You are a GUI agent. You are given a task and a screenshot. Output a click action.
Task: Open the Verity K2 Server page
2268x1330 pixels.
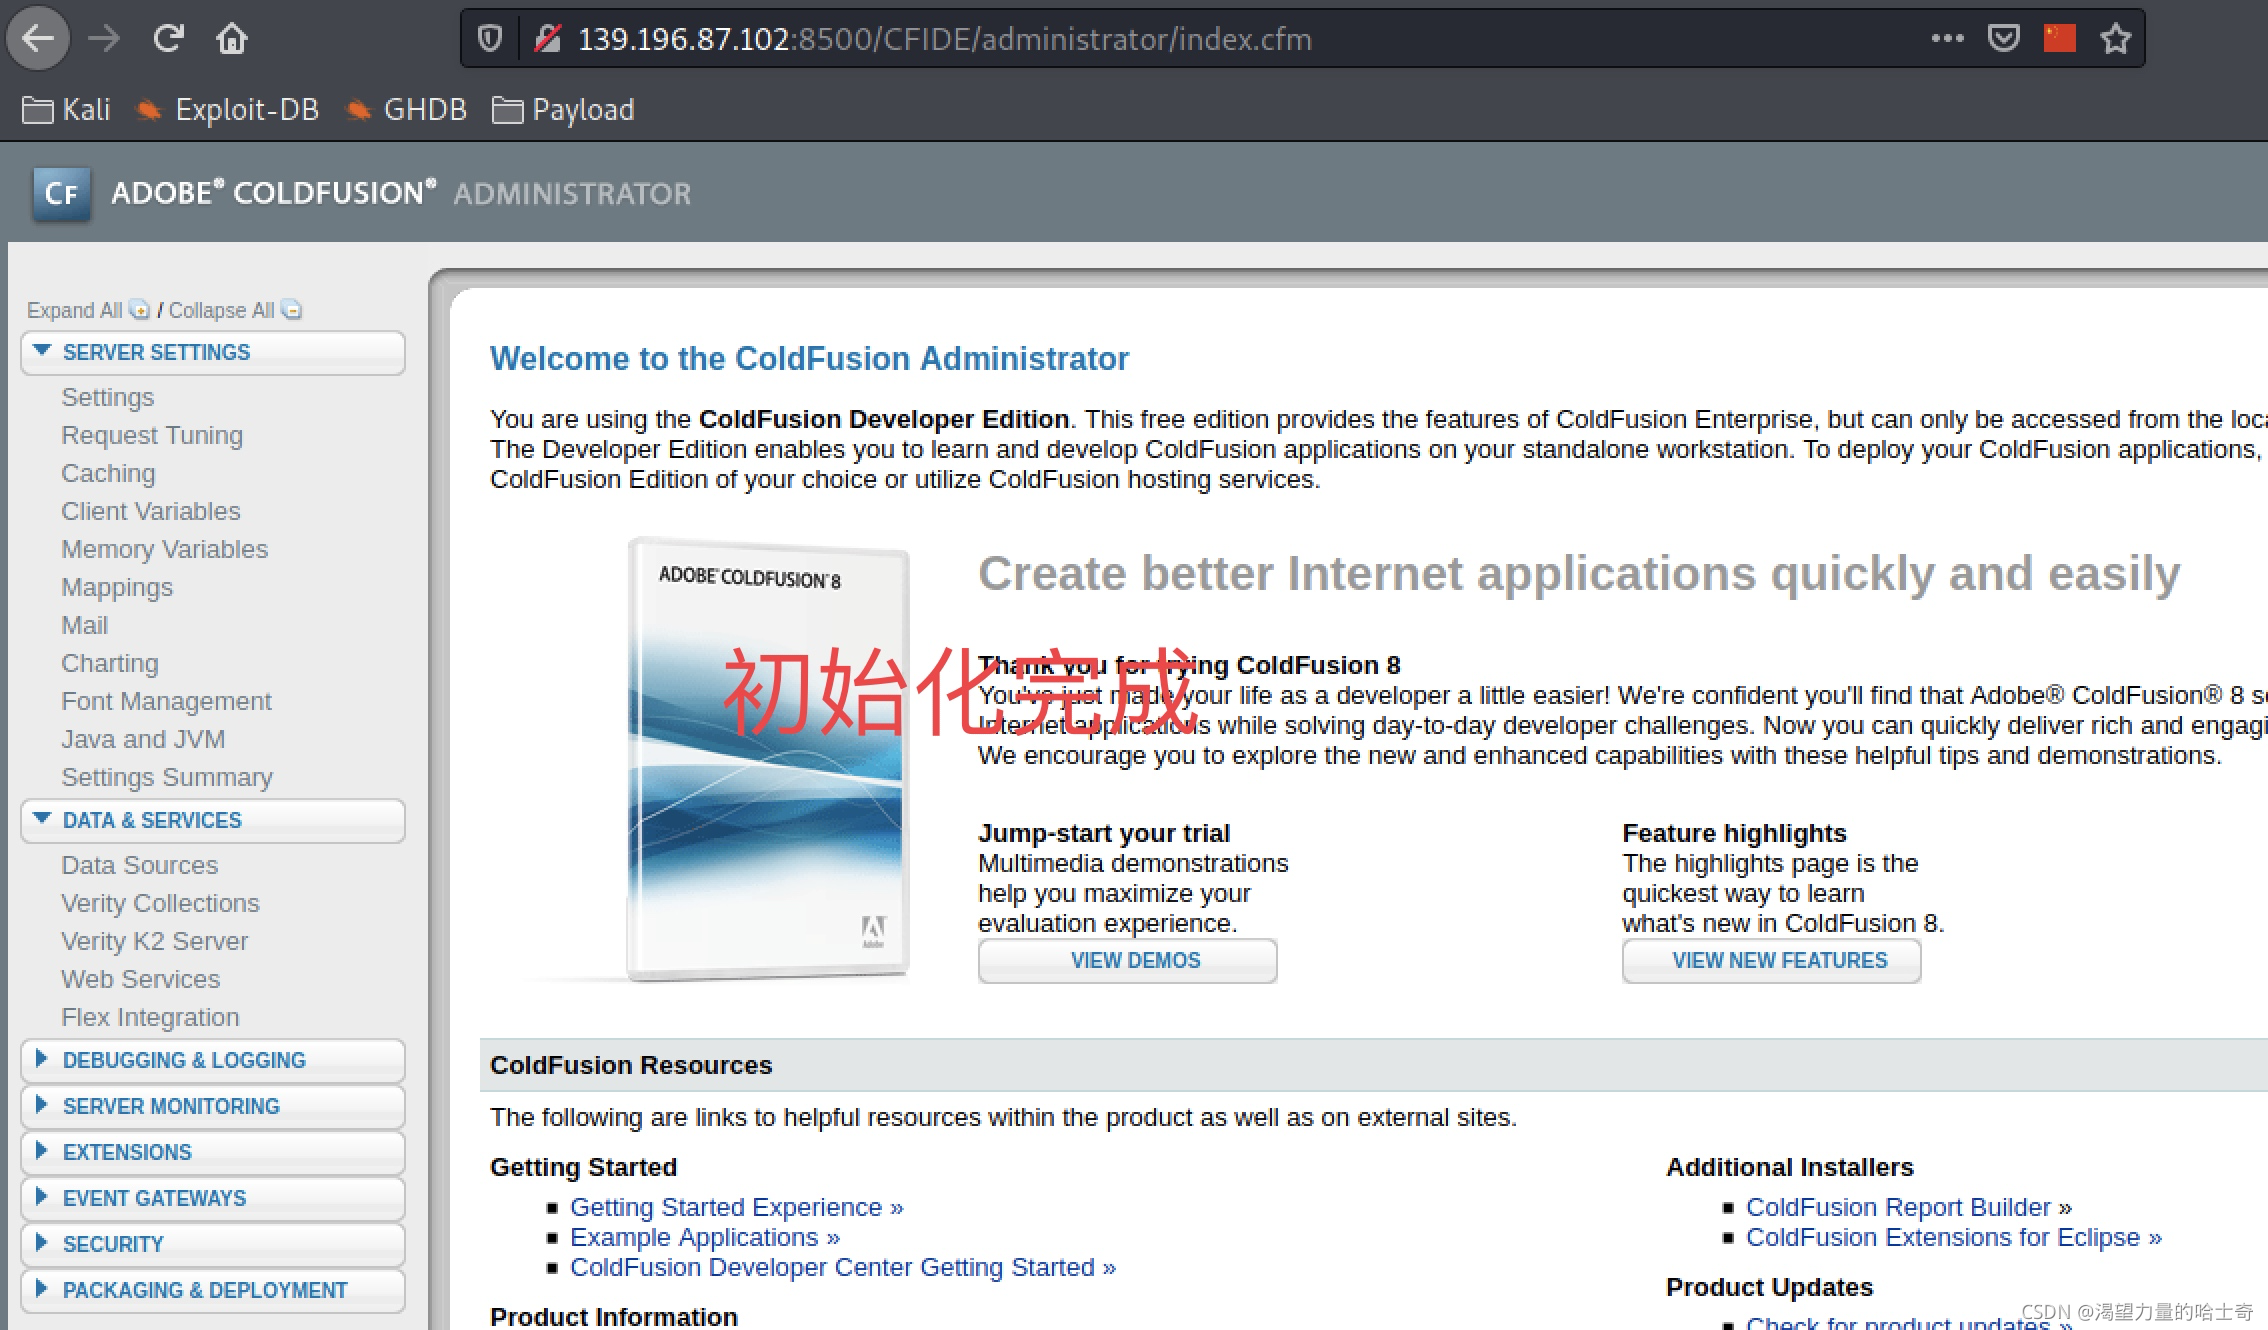pos(155,941)
